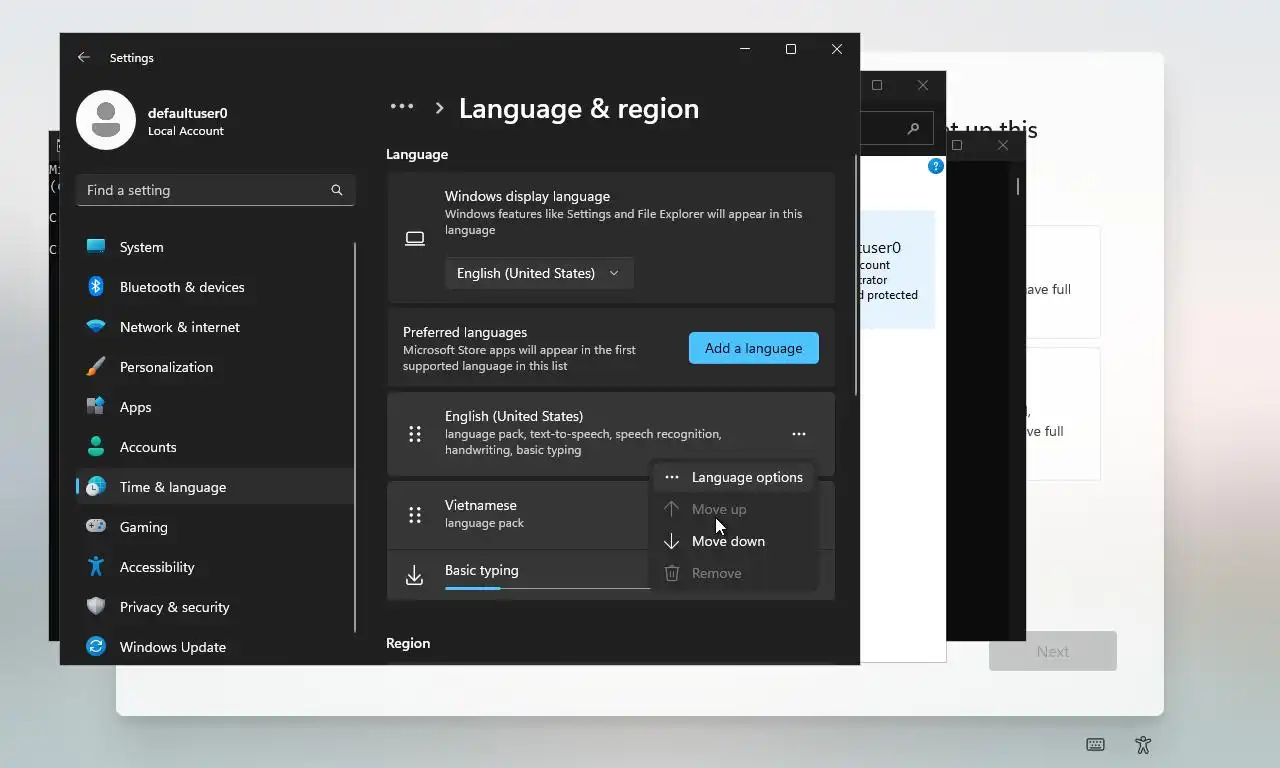The width and height of the screenshot is (1280, 768).
Task: Click the Basic typing download progress bar
Action: (x=548, y=588)
